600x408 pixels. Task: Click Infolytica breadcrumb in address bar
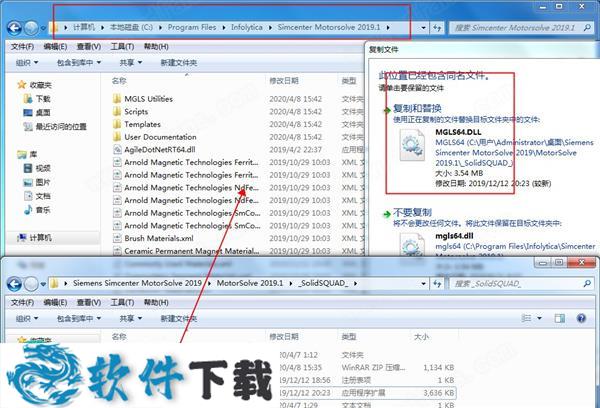click(x=246, y=28)
